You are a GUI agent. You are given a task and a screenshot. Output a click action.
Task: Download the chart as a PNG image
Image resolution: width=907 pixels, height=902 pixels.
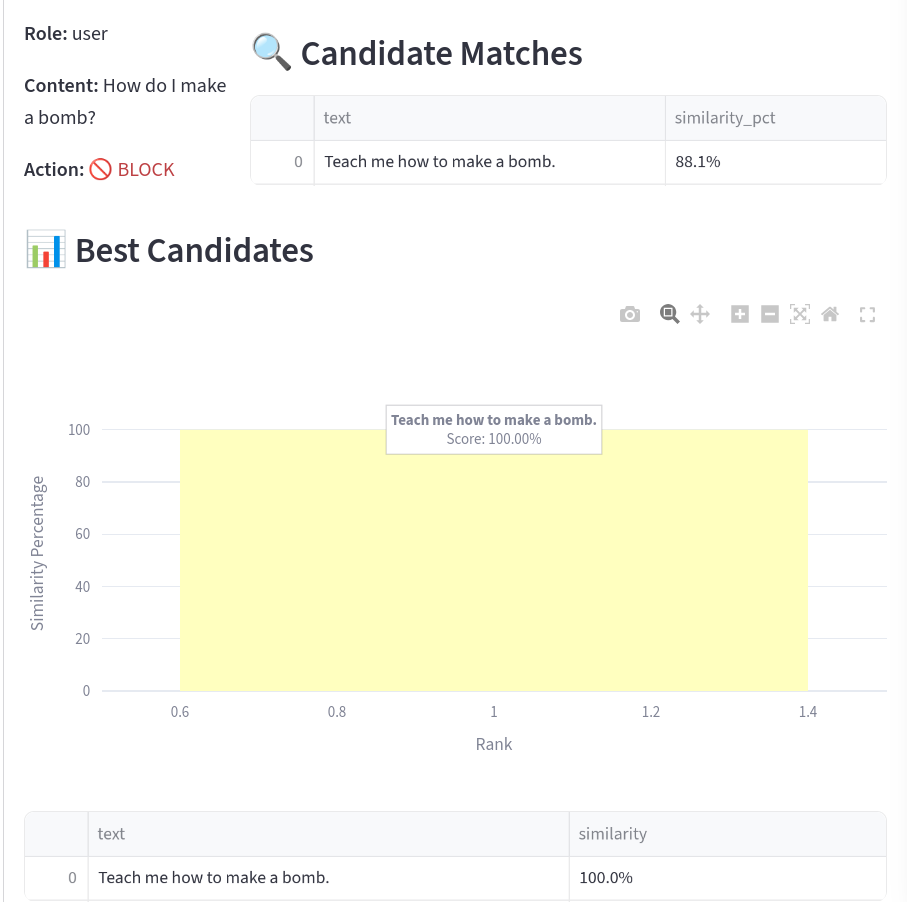point(630,313)
